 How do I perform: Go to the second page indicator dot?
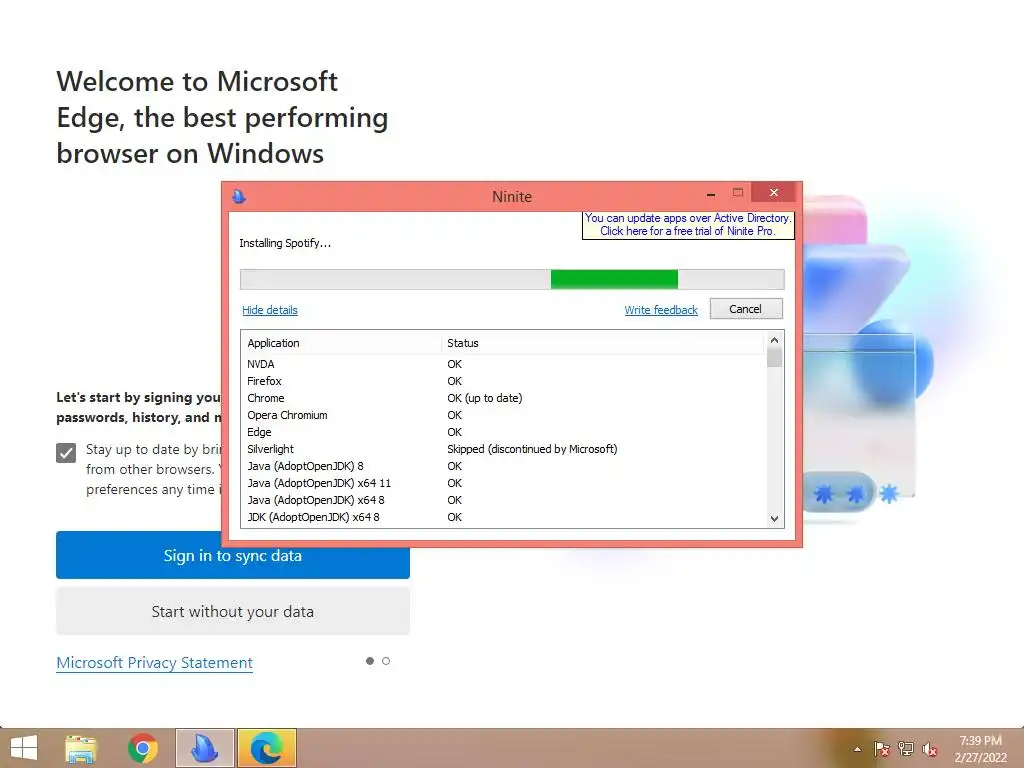386,661
